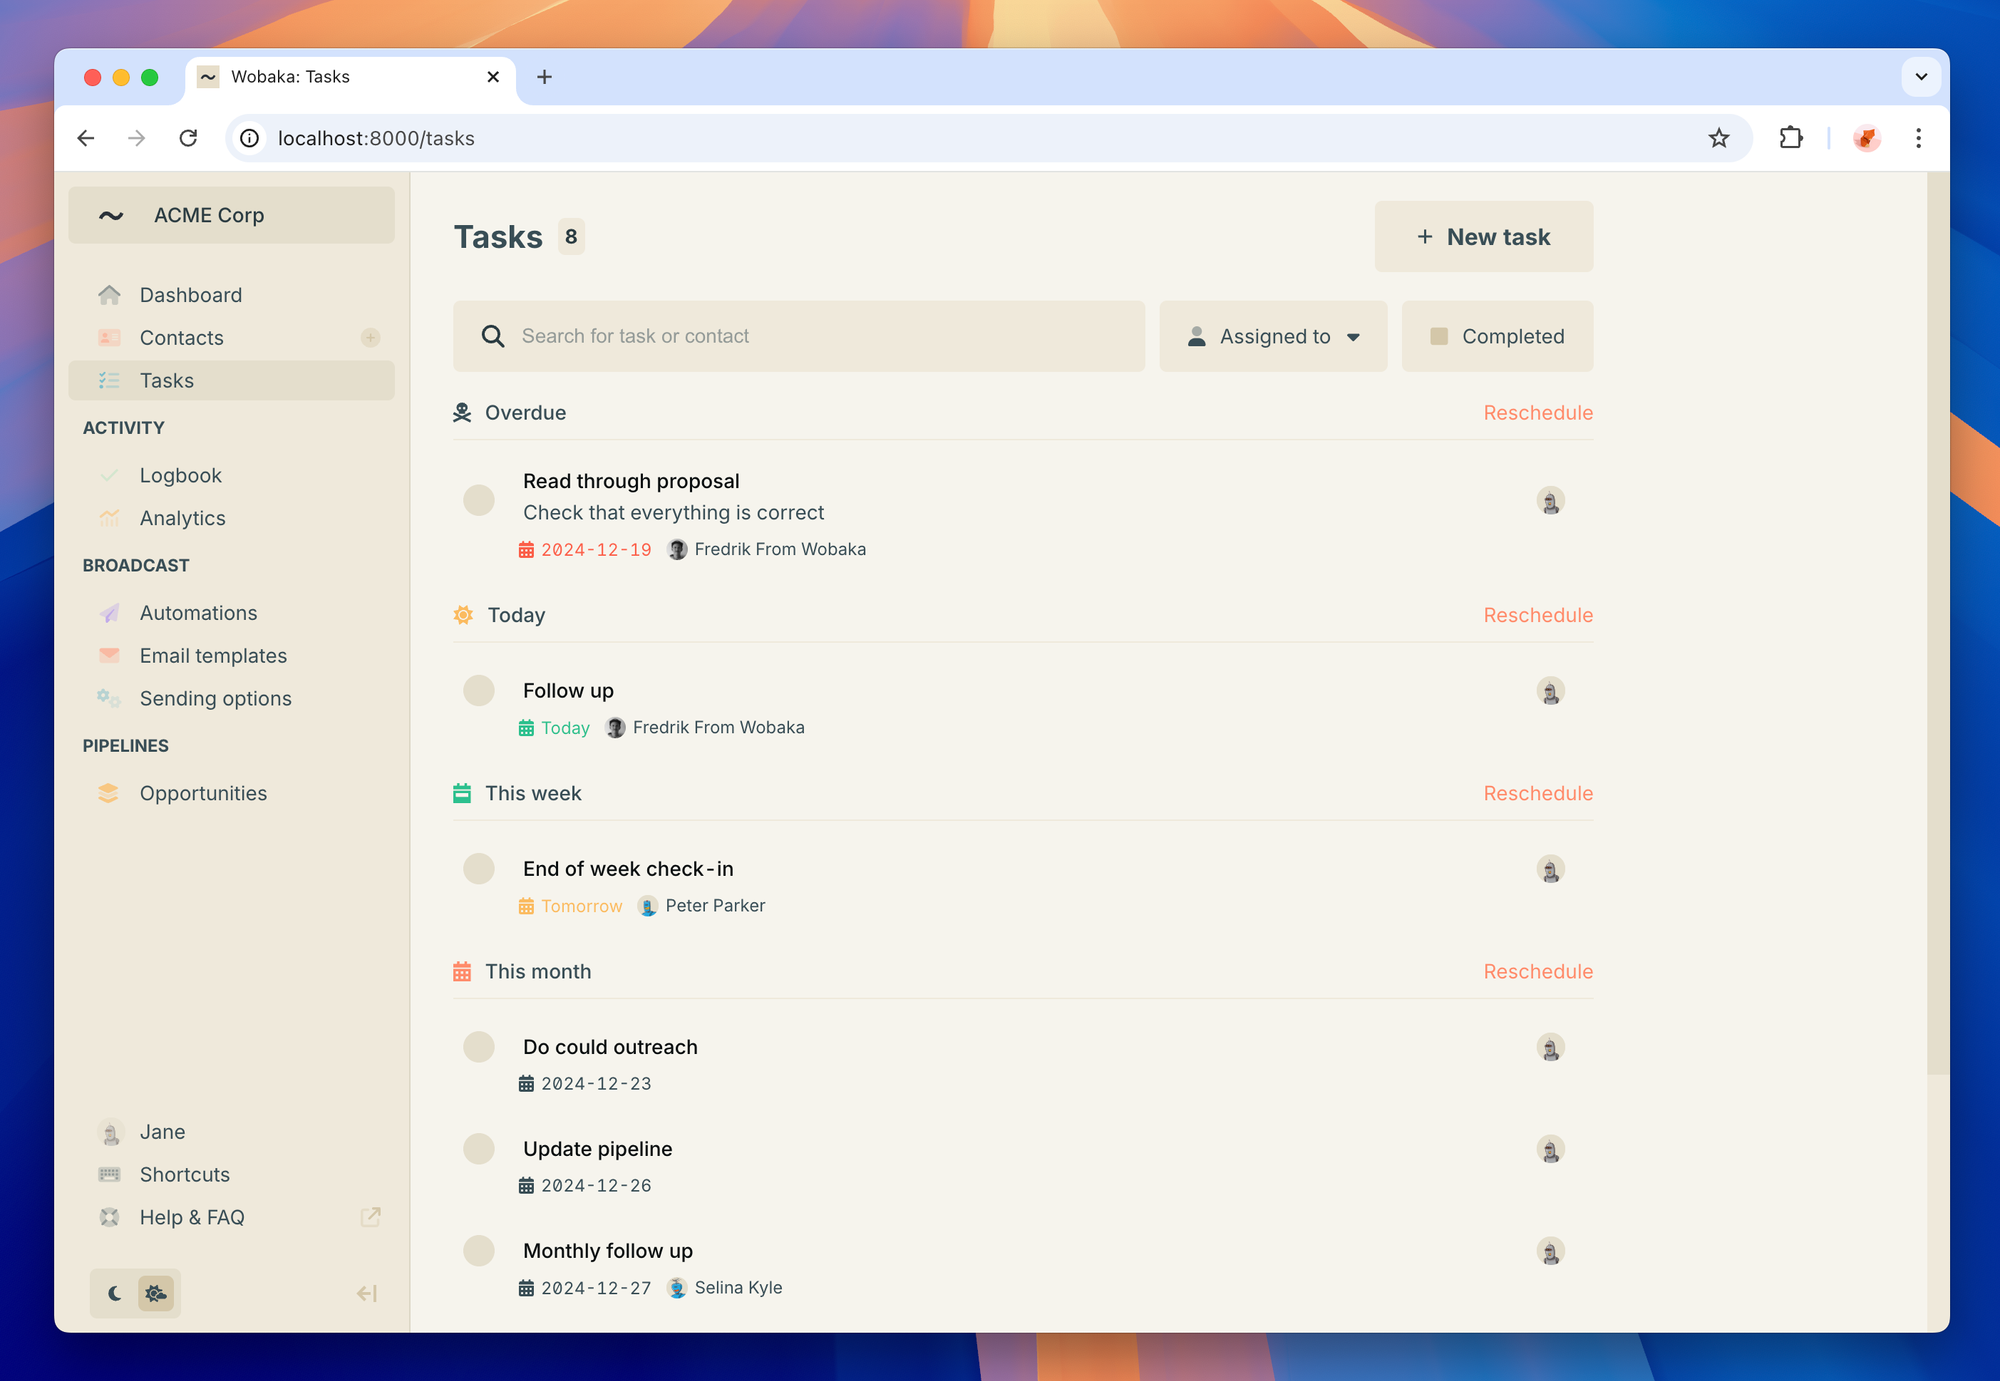Switch to light mode sun toggle
Image resolution: width=2000 pixels, height=1381 pixels.
156,1294
